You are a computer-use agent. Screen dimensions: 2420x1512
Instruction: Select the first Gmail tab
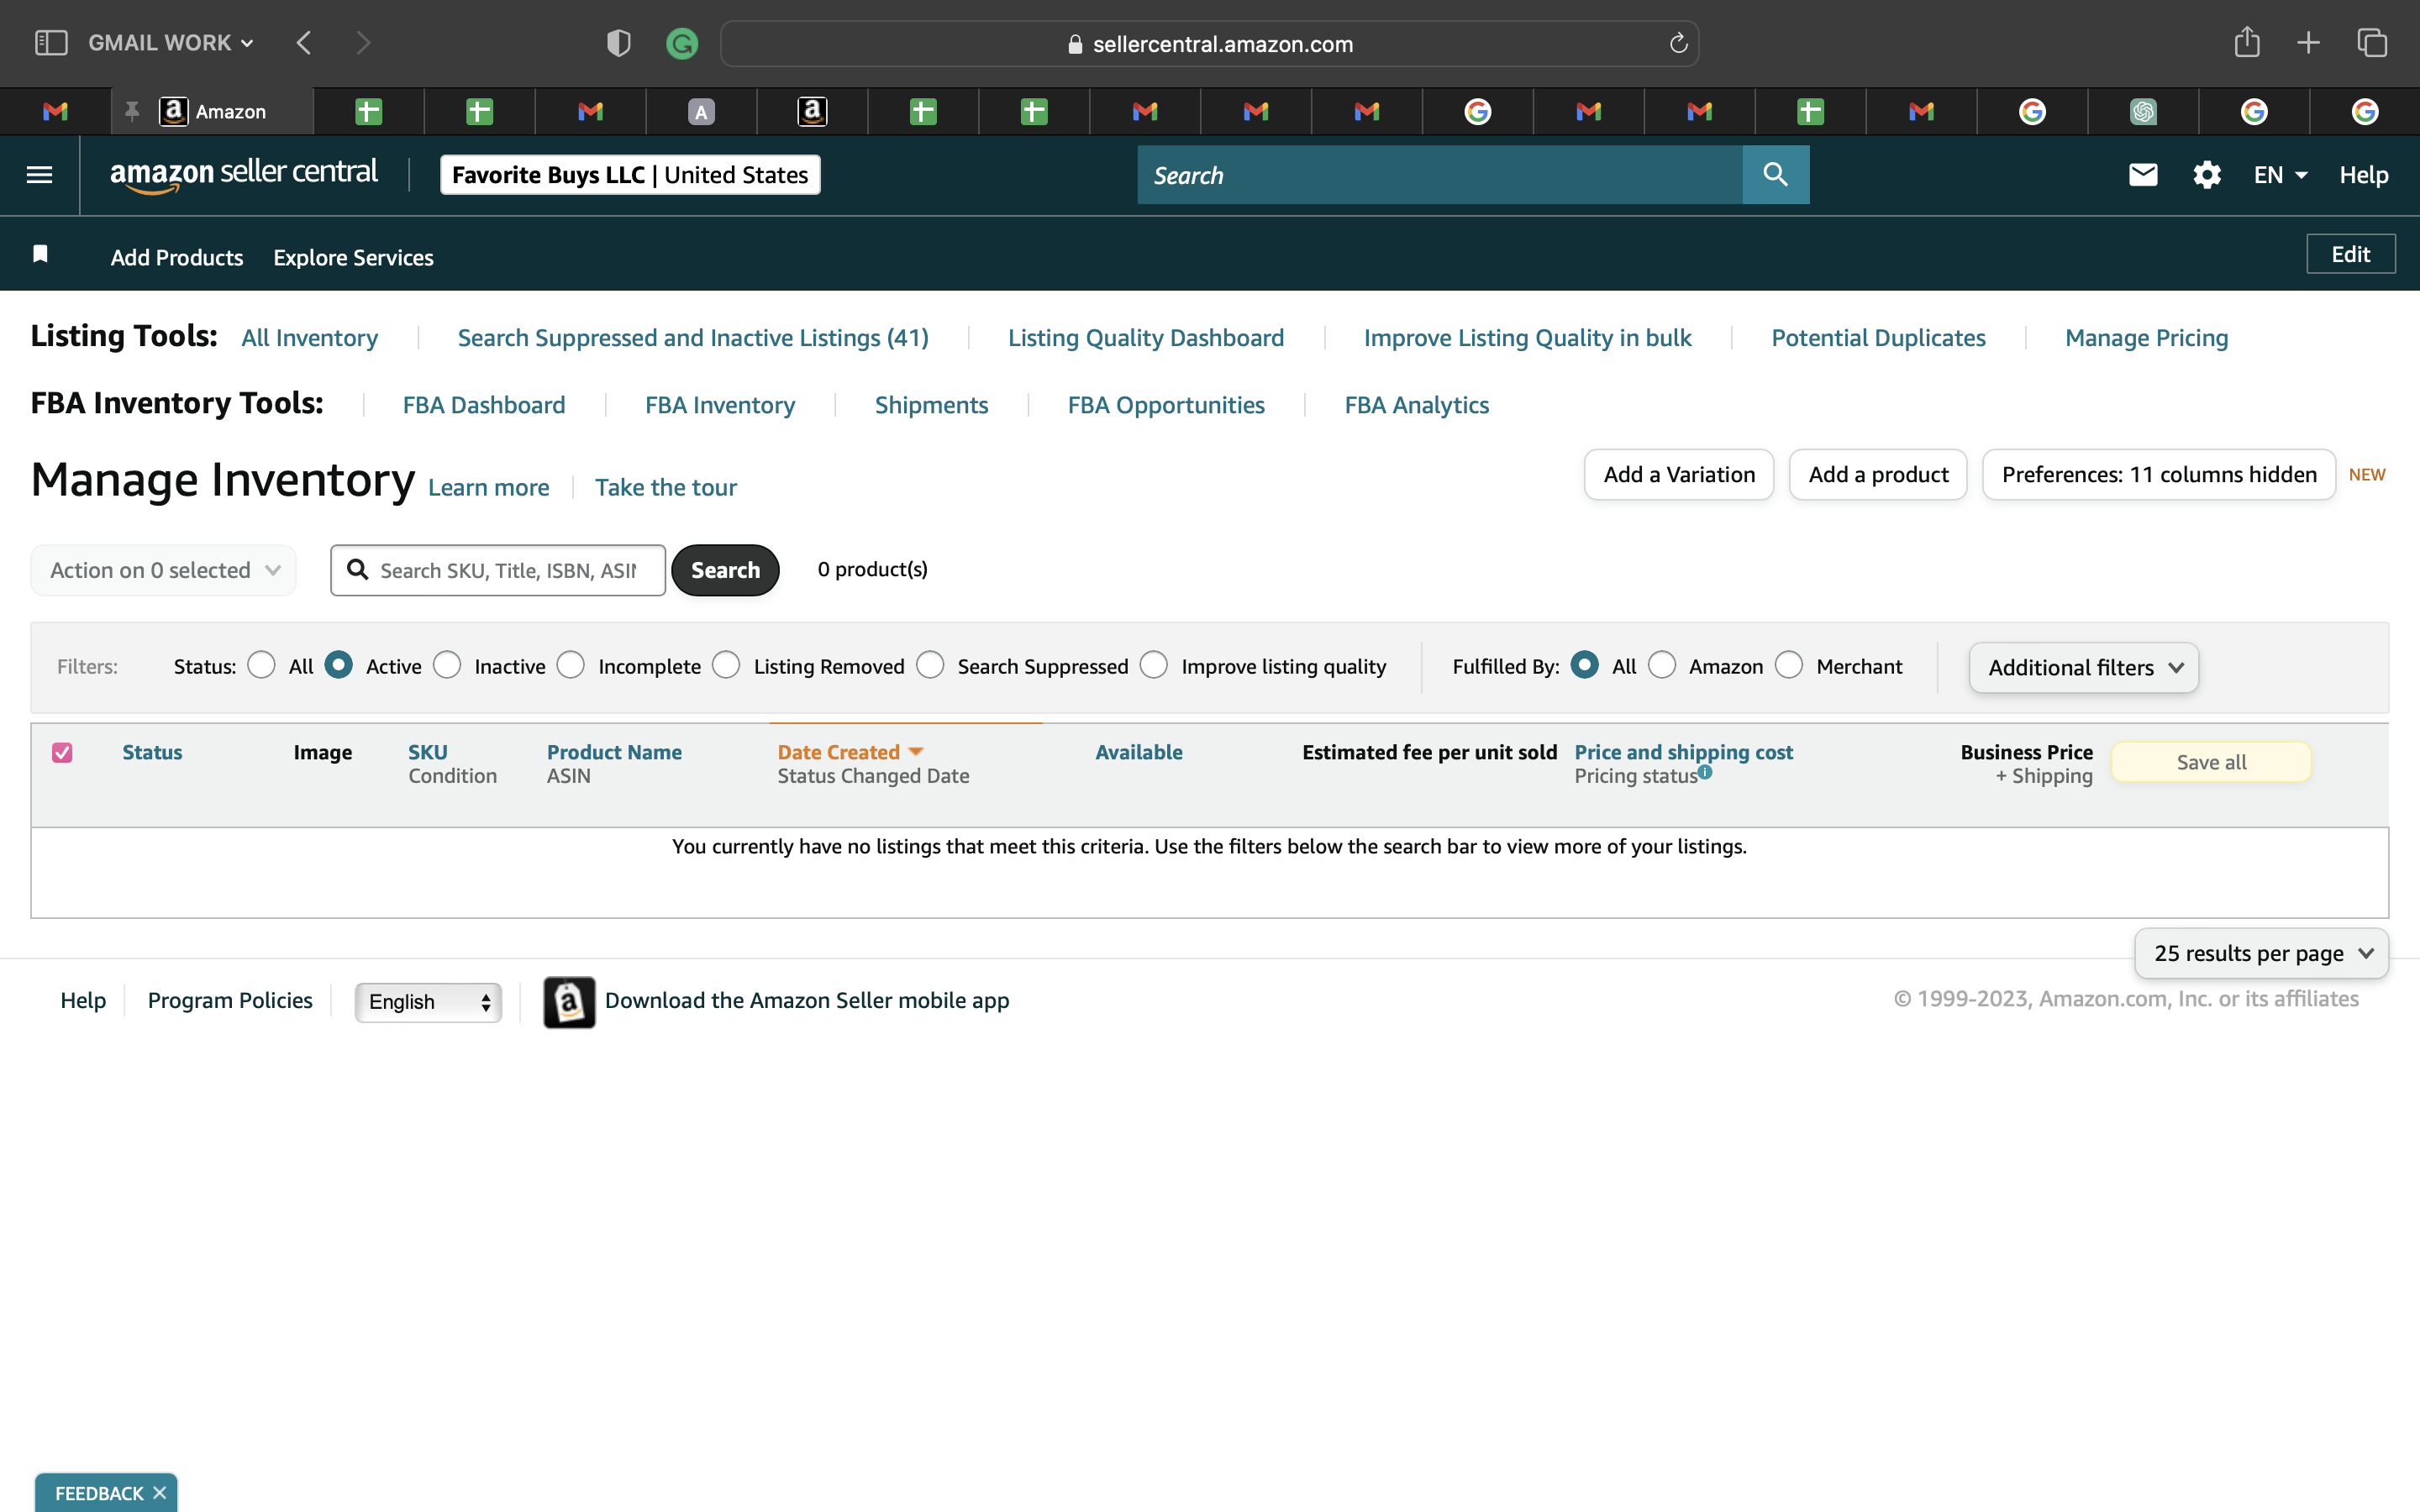[56, 111]
